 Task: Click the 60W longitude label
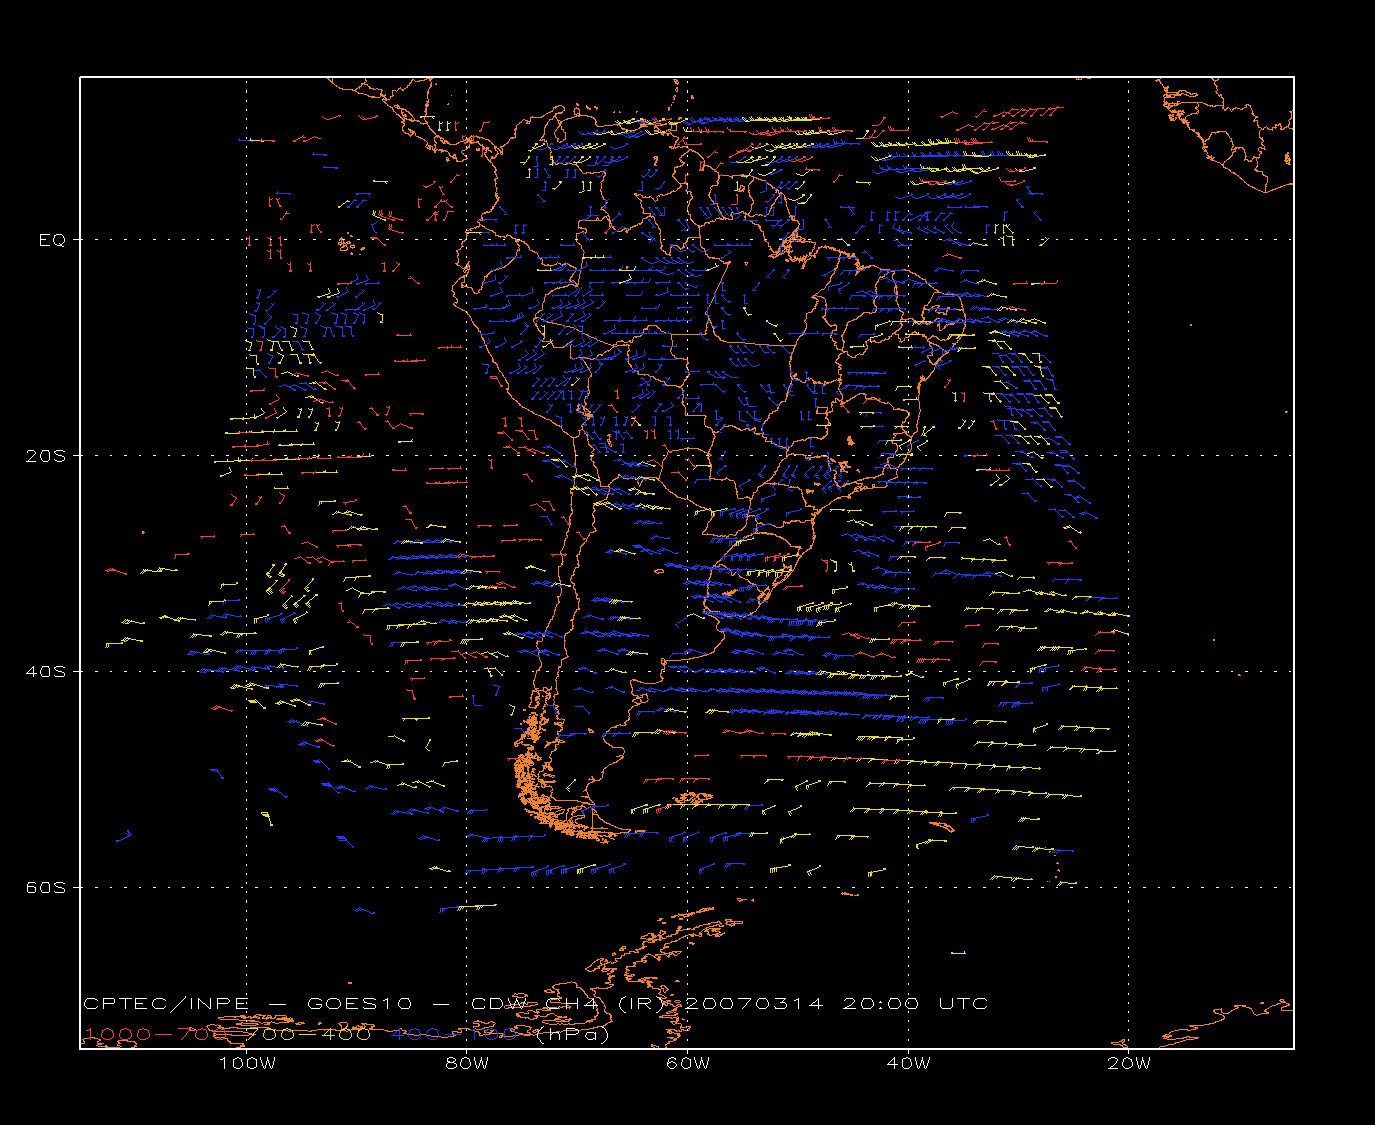[x=688, y=1063]
